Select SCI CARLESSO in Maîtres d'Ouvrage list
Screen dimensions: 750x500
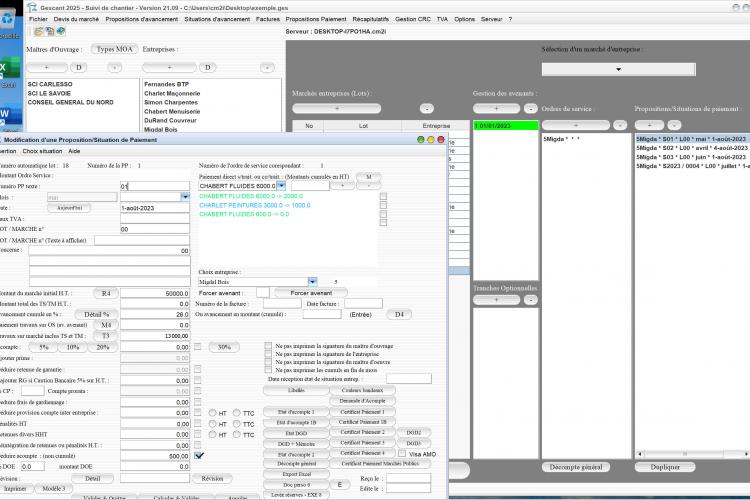pyautogui.click(x=50, y=84)
